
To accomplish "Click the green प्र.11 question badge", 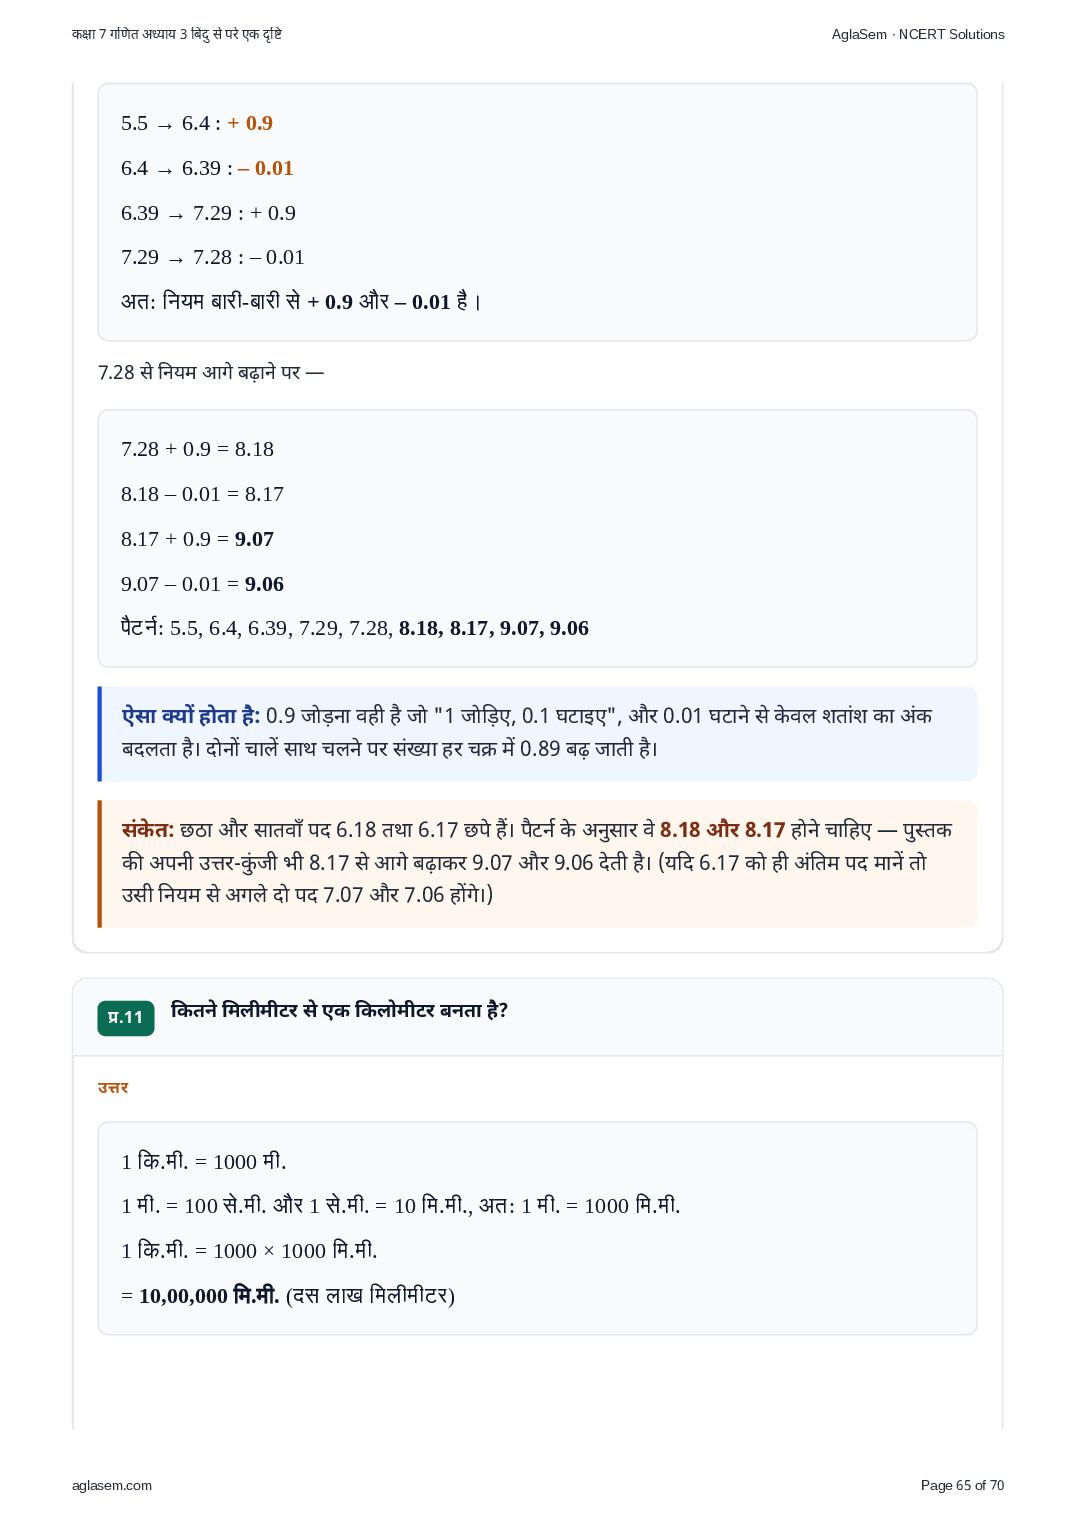I will tap(126, 1017).
